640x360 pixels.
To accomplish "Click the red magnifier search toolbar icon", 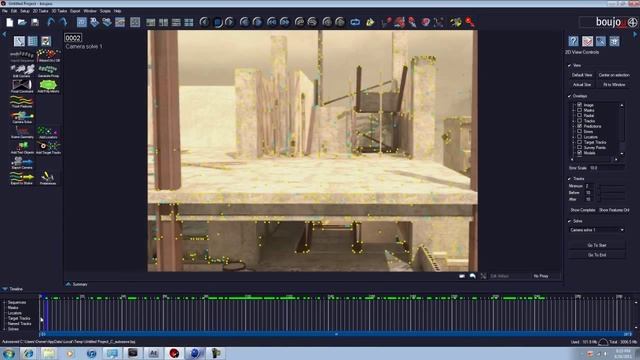I will 470,22.
